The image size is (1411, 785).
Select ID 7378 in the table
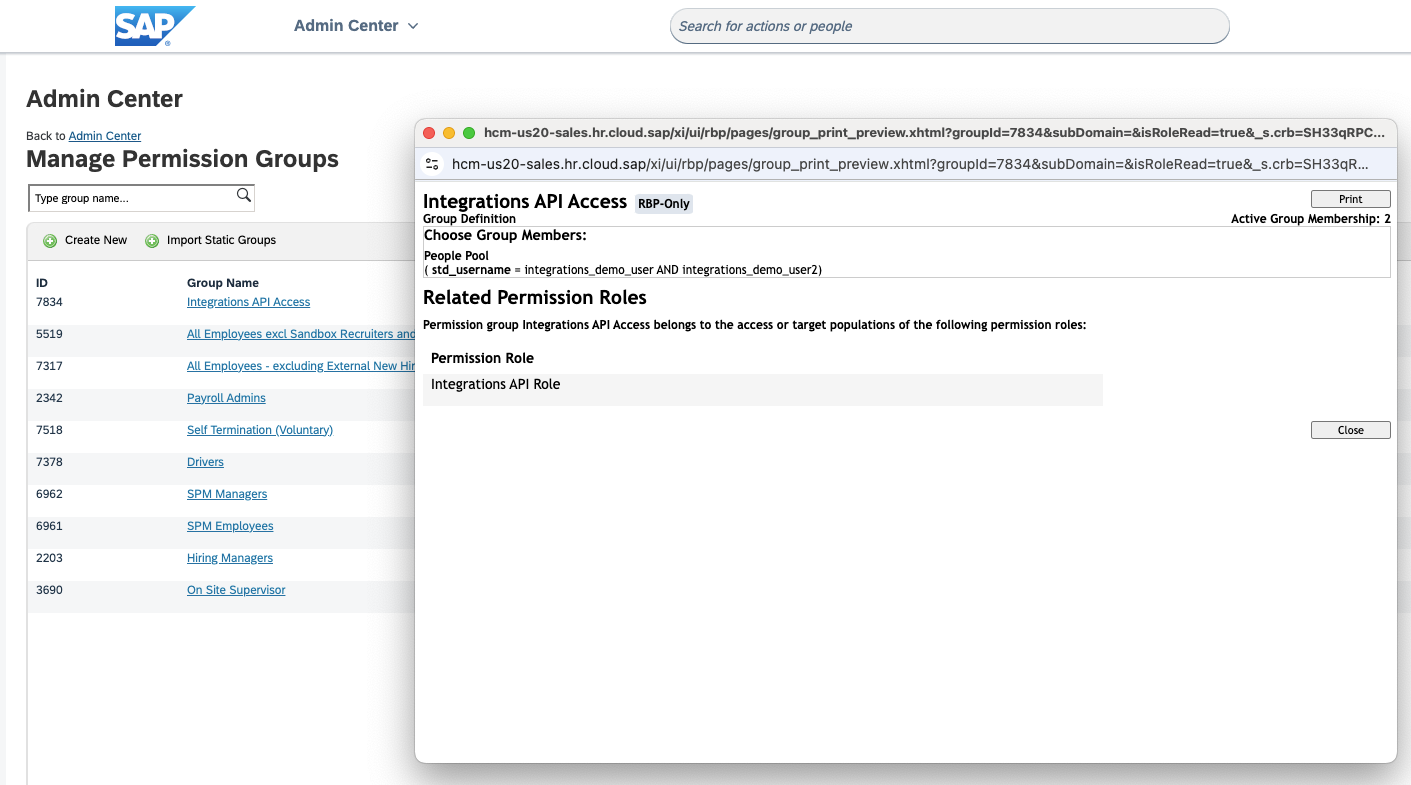click(x=49, y=462)
